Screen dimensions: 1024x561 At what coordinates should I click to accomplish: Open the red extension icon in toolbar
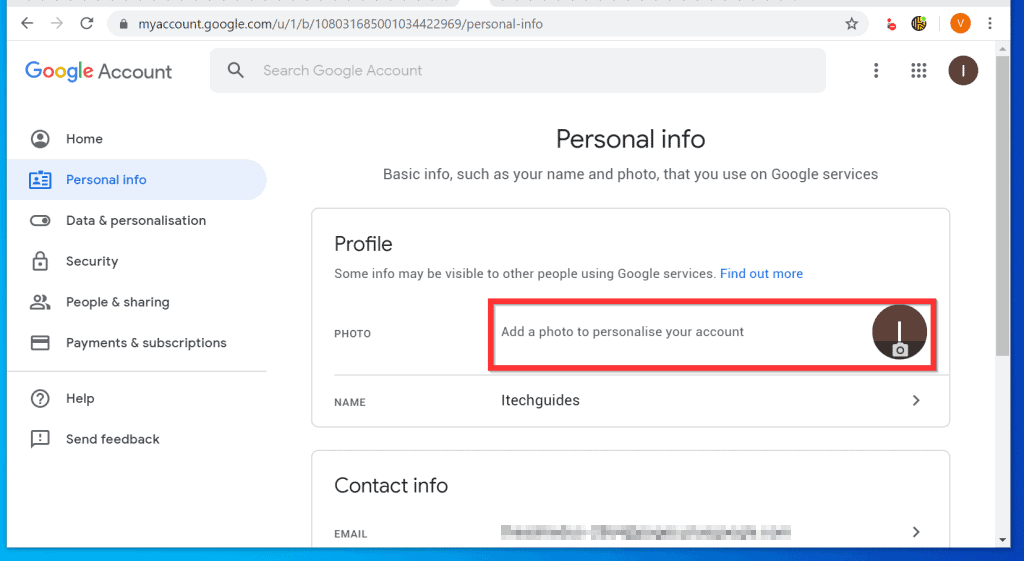click(891, 24)
